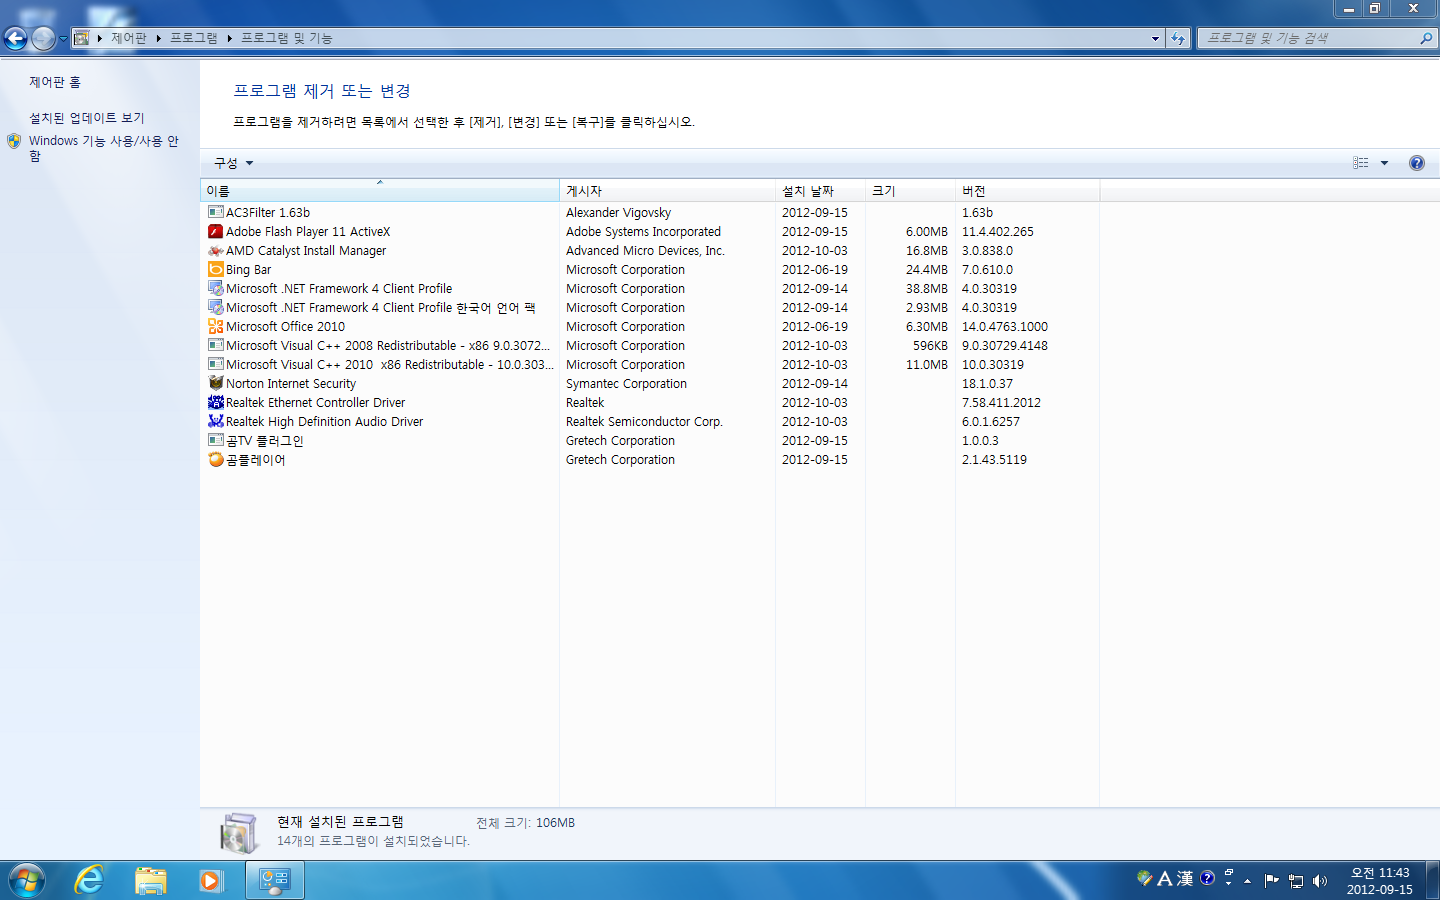The image size is (1440, 900).
Task: Click the taskbar clock showing 오전 11:43
Action: pyautogui.click(x=1379, y=881)
